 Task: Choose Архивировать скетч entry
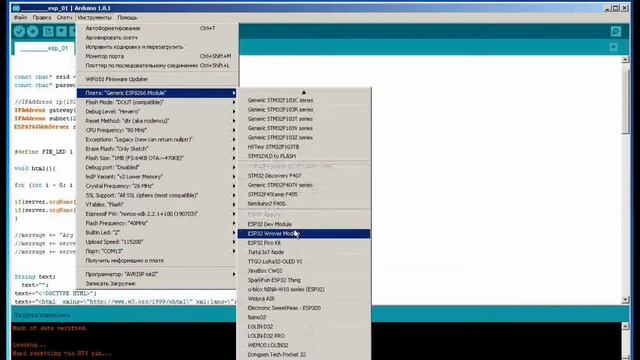(157, 38)
